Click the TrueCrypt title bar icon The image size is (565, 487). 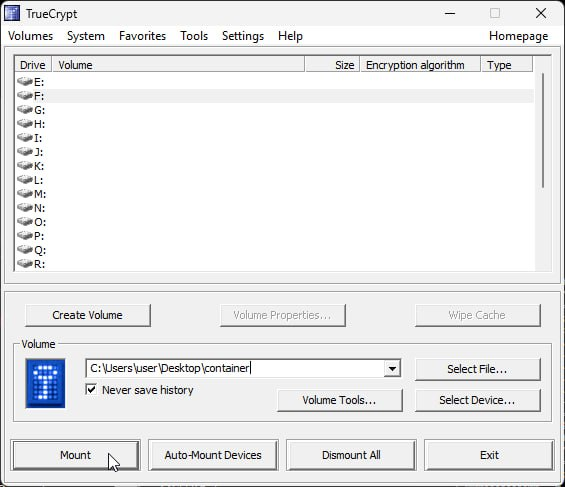click(12, 13)
